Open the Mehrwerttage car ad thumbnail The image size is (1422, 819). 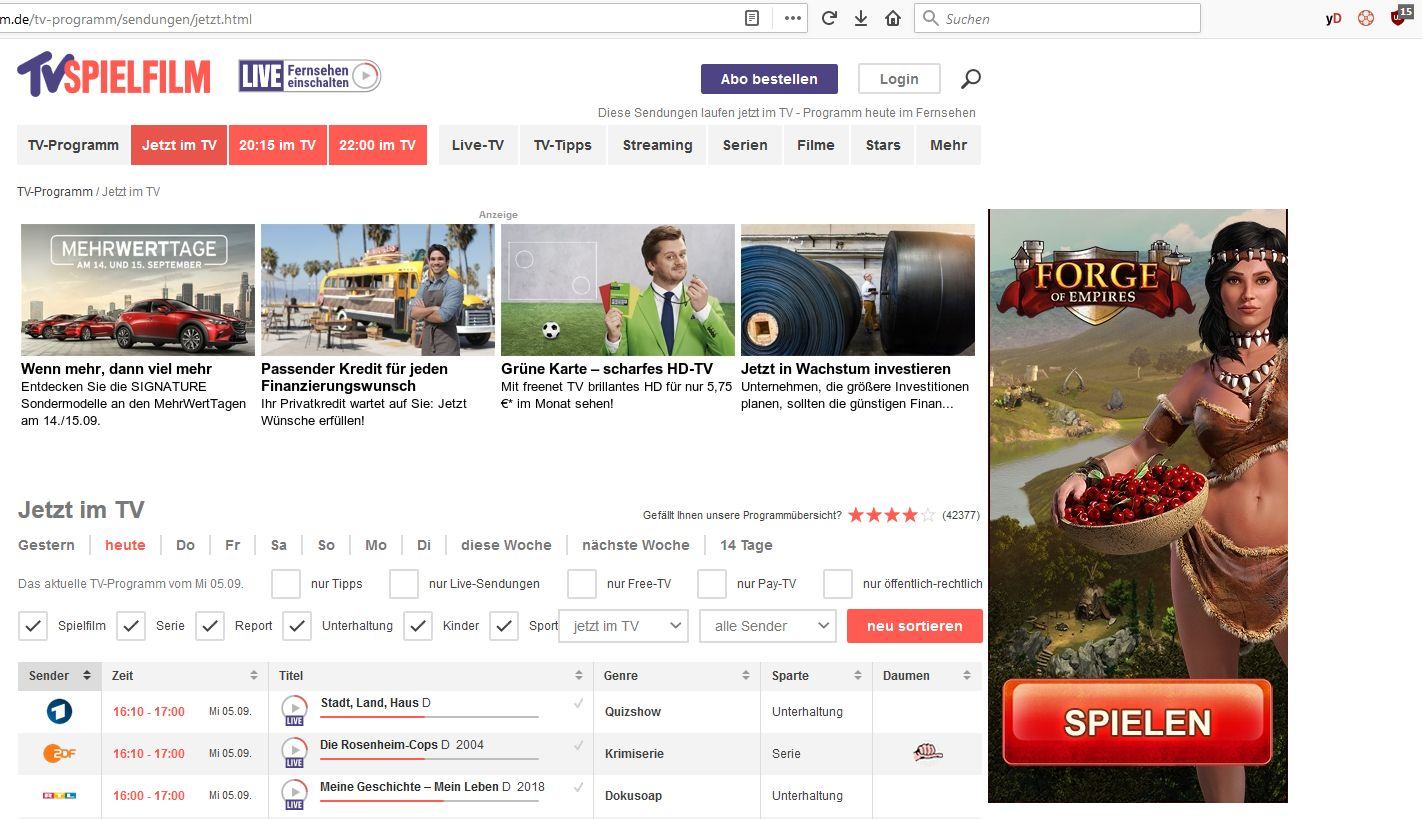138,290
